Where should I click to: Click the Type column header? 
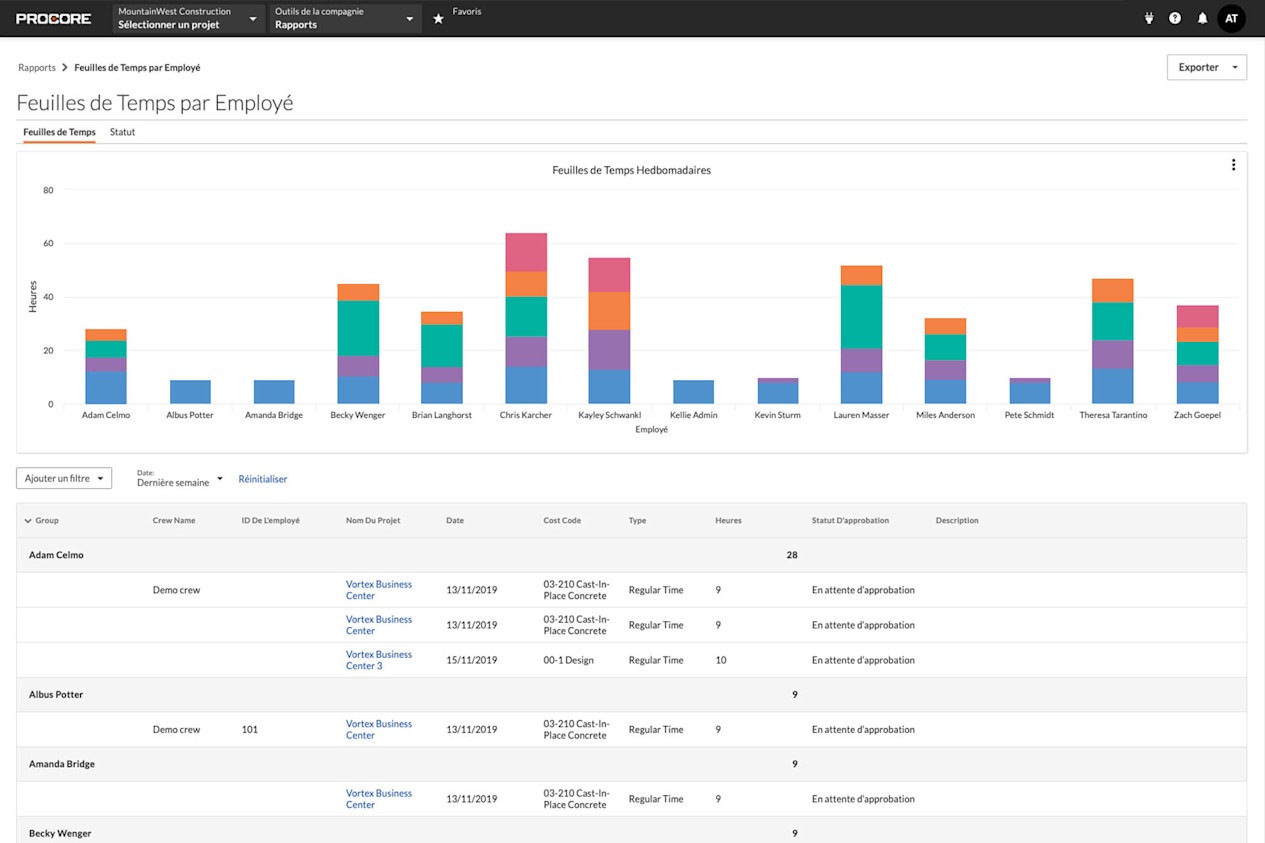pos(637,521)
